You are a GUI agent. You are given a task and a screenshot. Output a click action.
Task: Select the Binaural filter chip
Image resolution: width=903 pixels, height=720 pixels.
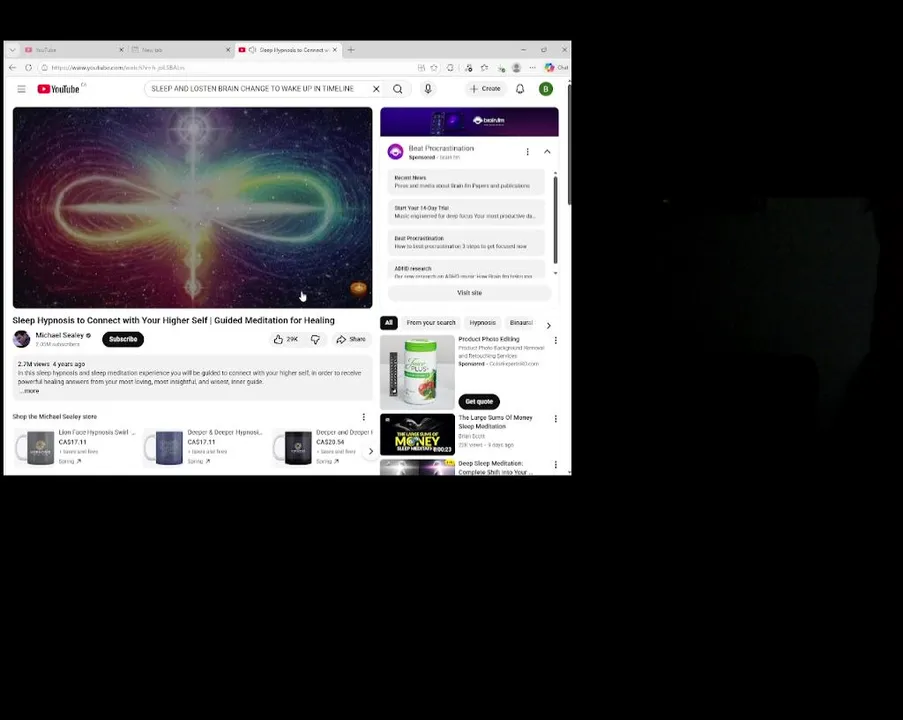521,323
